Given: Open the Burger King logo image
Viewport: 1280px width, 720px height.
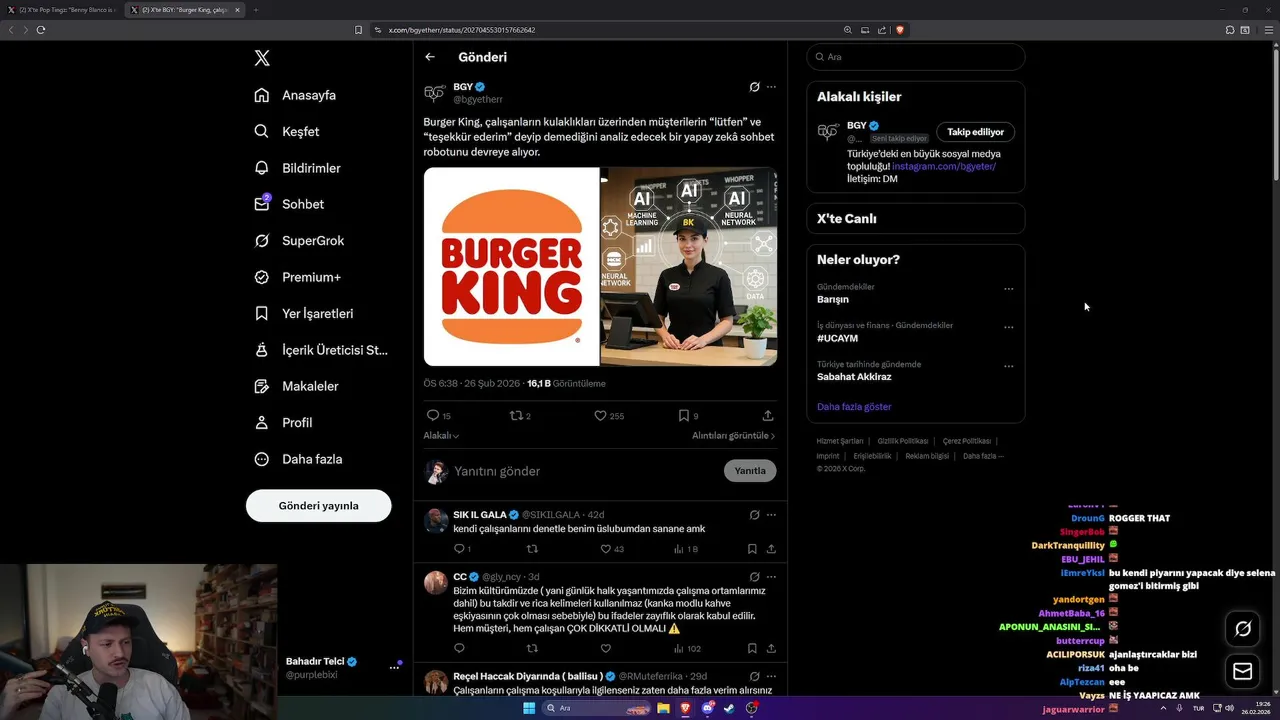Looking at the screenshot, I should coord(511,267).
